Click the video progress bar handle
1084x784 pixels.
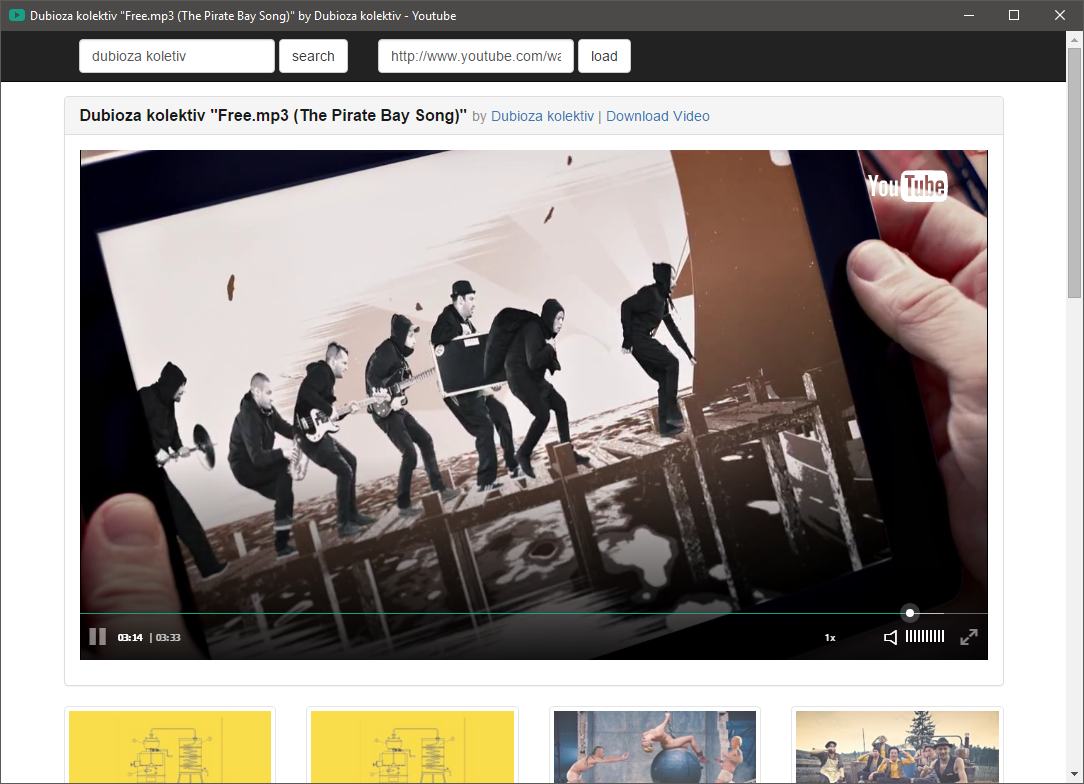pos(910,613)
